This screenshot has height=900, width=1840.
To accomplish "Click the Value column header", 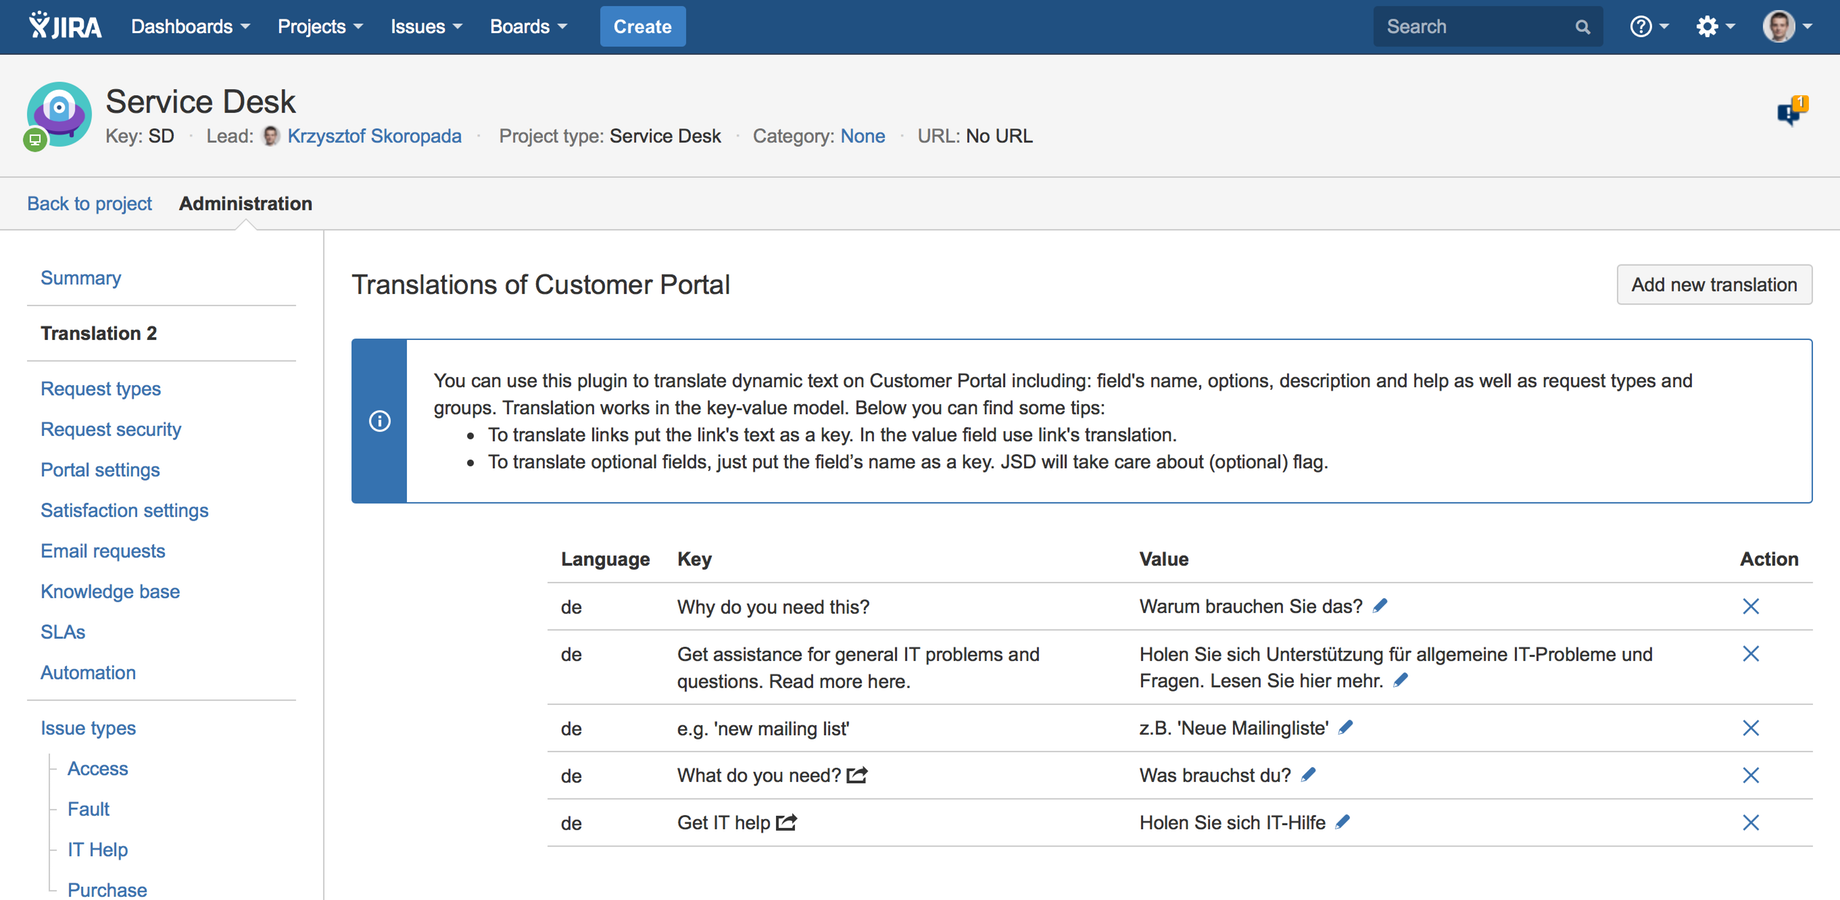I will tap(1164, 559).
